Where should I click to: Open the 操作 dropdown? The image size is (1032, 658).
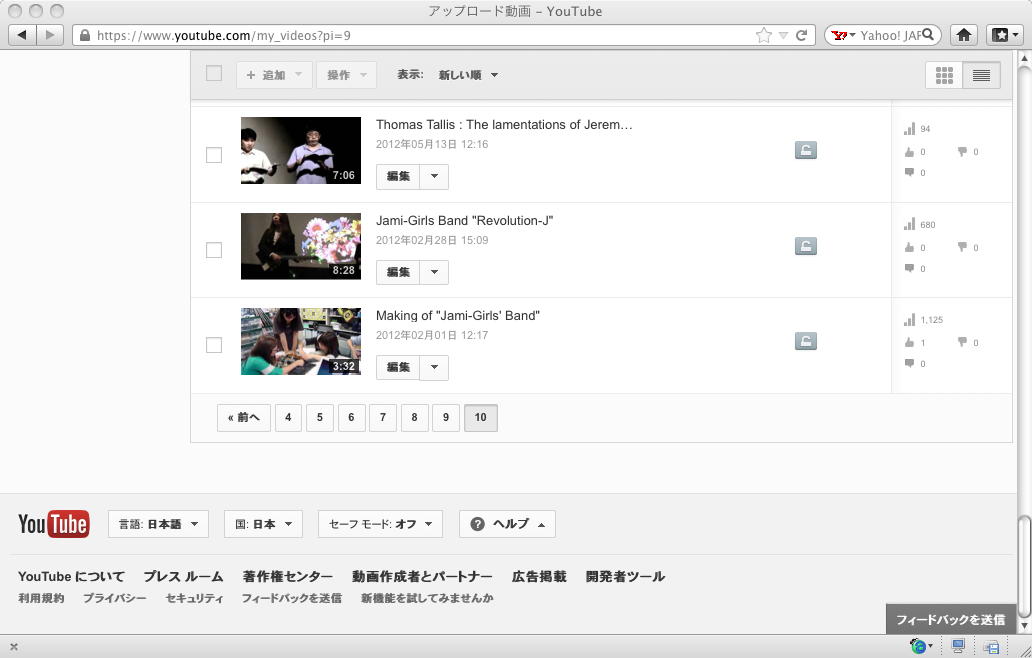346,75
